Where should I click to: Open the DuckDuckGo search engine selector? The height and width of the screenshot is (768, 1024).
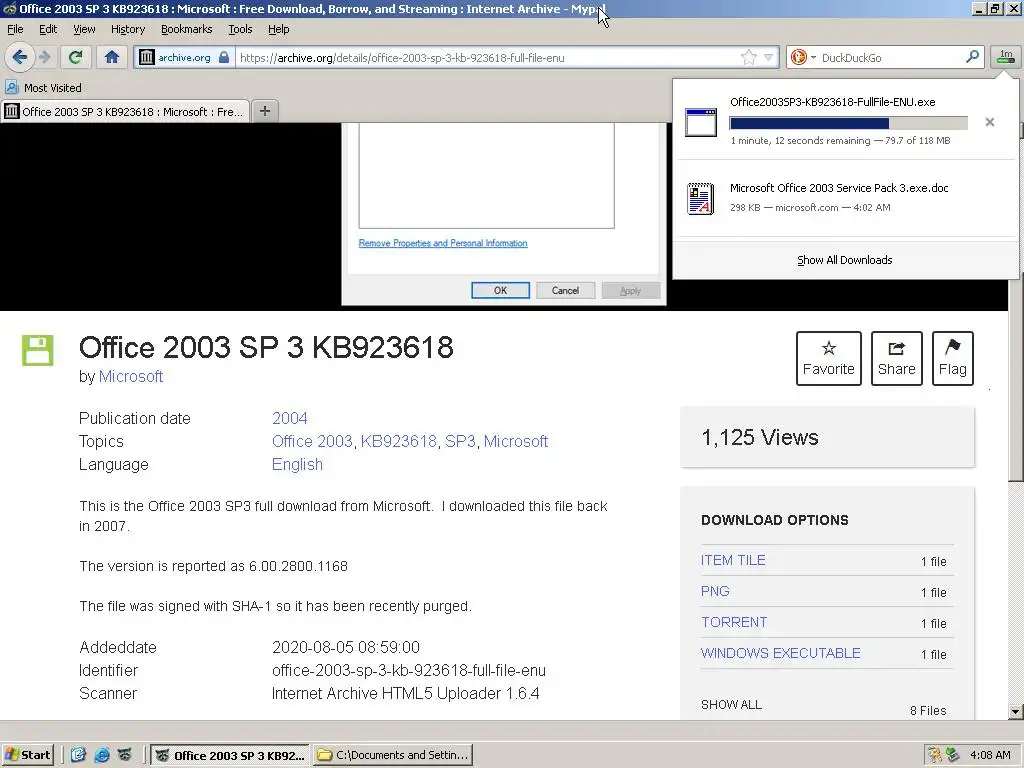(x=803, y=57)
